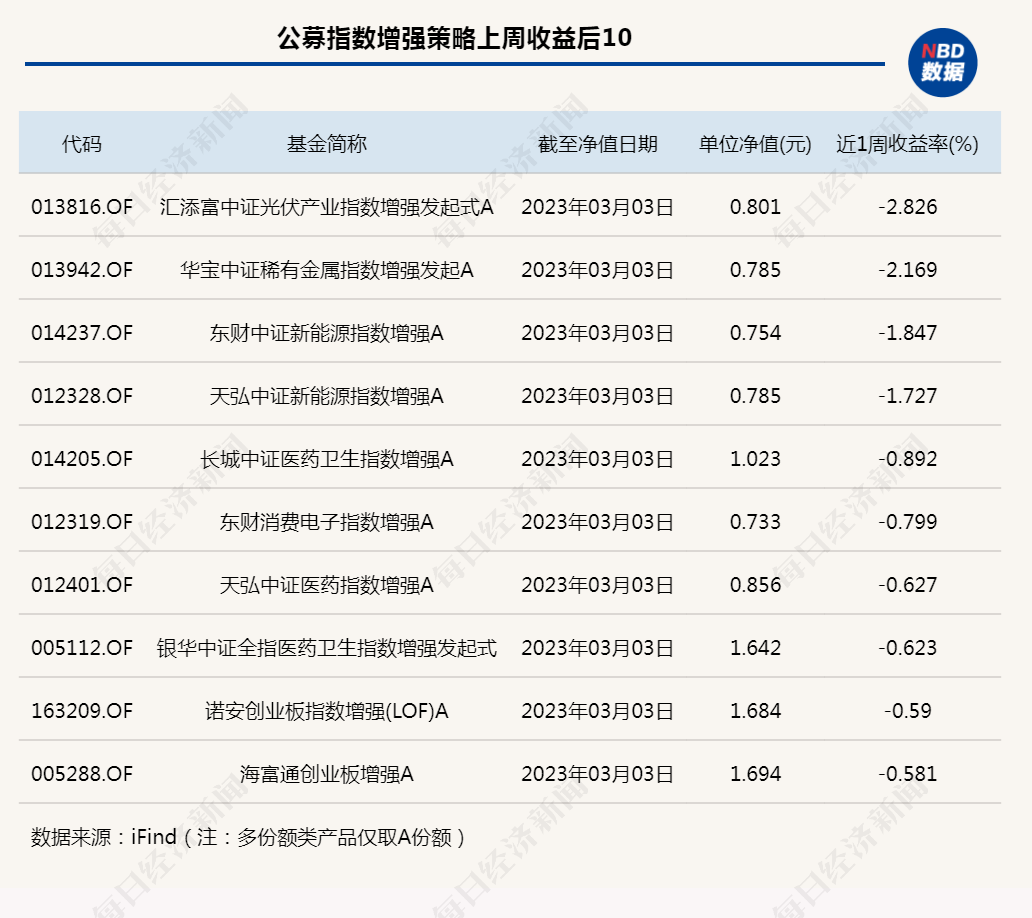This screenshot has height=918, width=1032.
Task: Click fund name 东财中证新能源指数增强A
Action: coord(326,334)
